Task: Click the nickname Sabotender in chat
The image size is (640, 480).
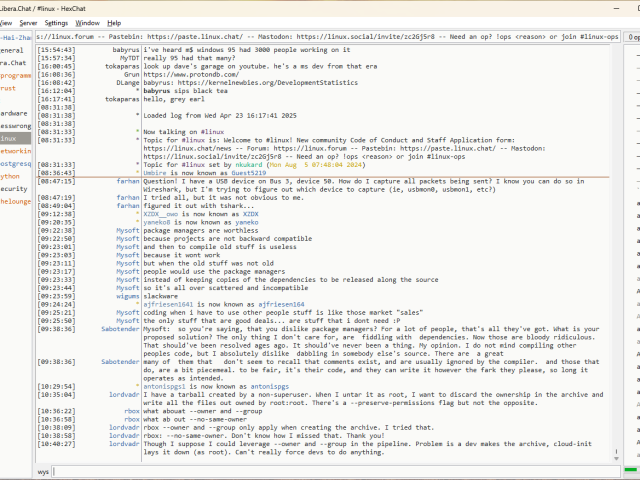Action: pos(120,328)
